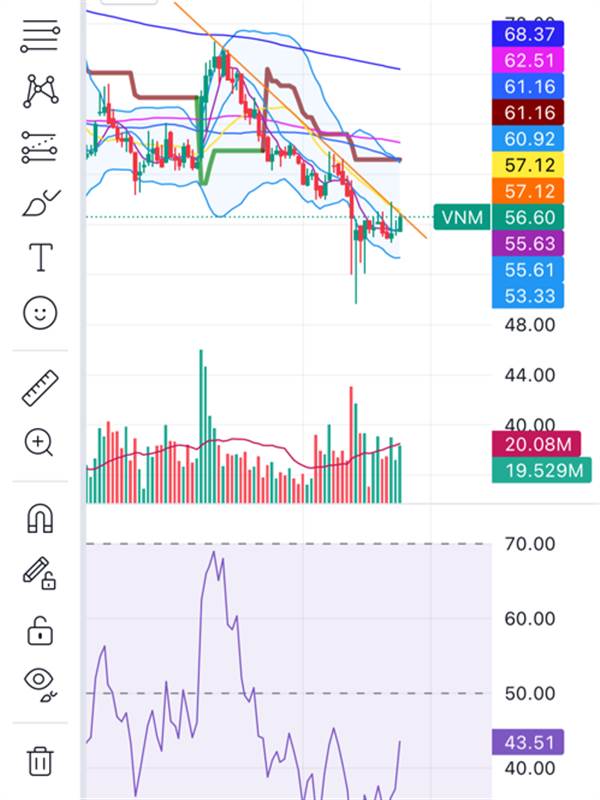
Task: Toggle hide all drawings eye icon
Action: pos(40,685)
